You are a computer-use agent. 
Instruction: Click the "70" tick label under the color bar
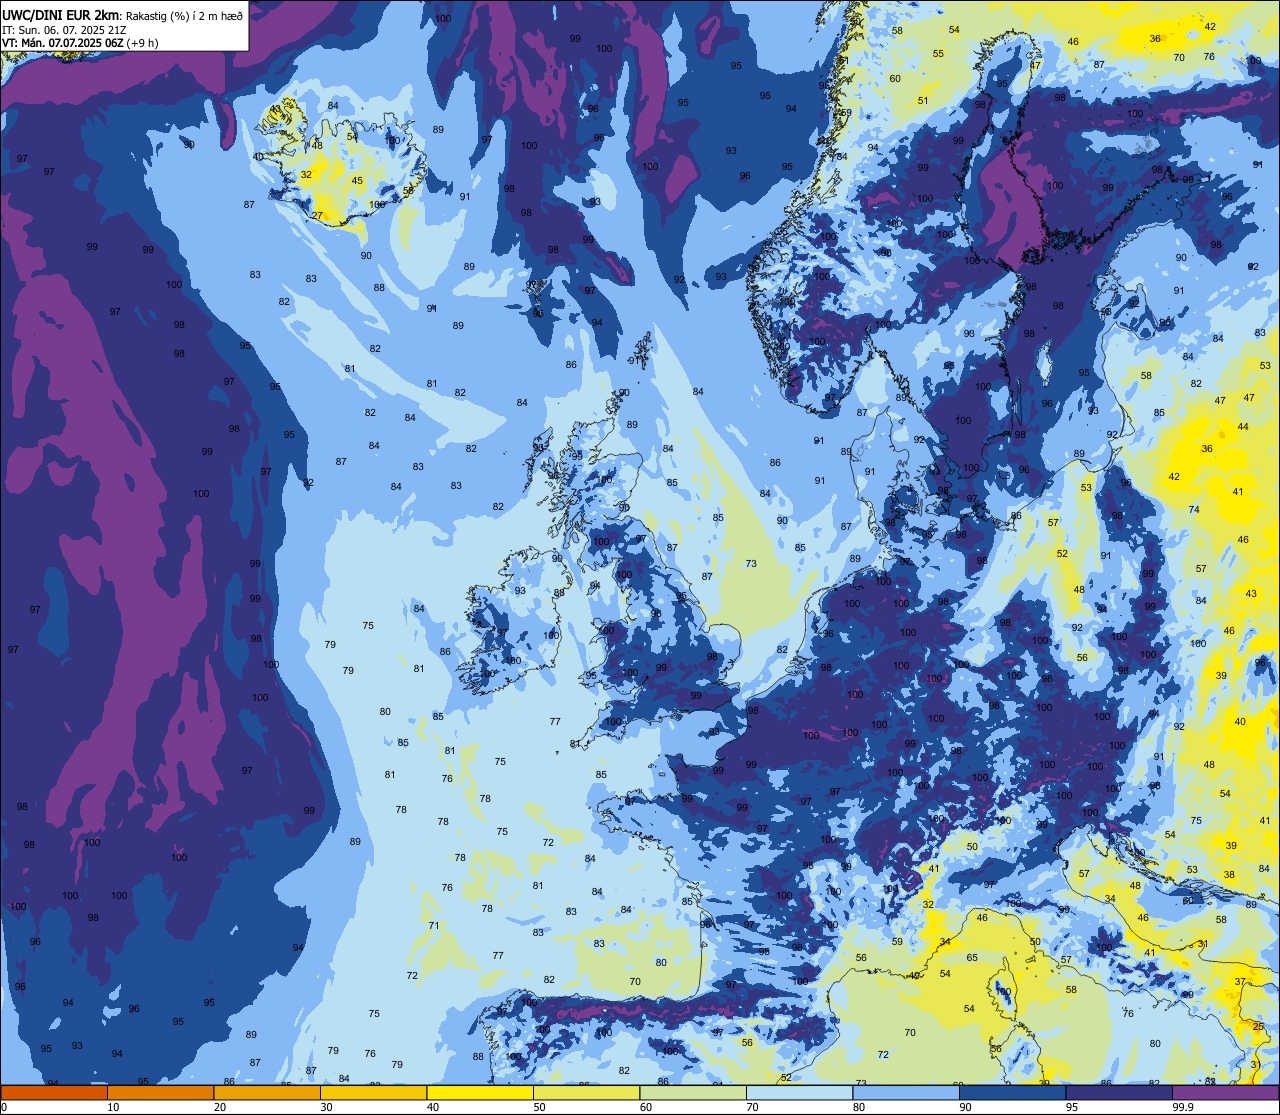click(x=753, y=1107)
